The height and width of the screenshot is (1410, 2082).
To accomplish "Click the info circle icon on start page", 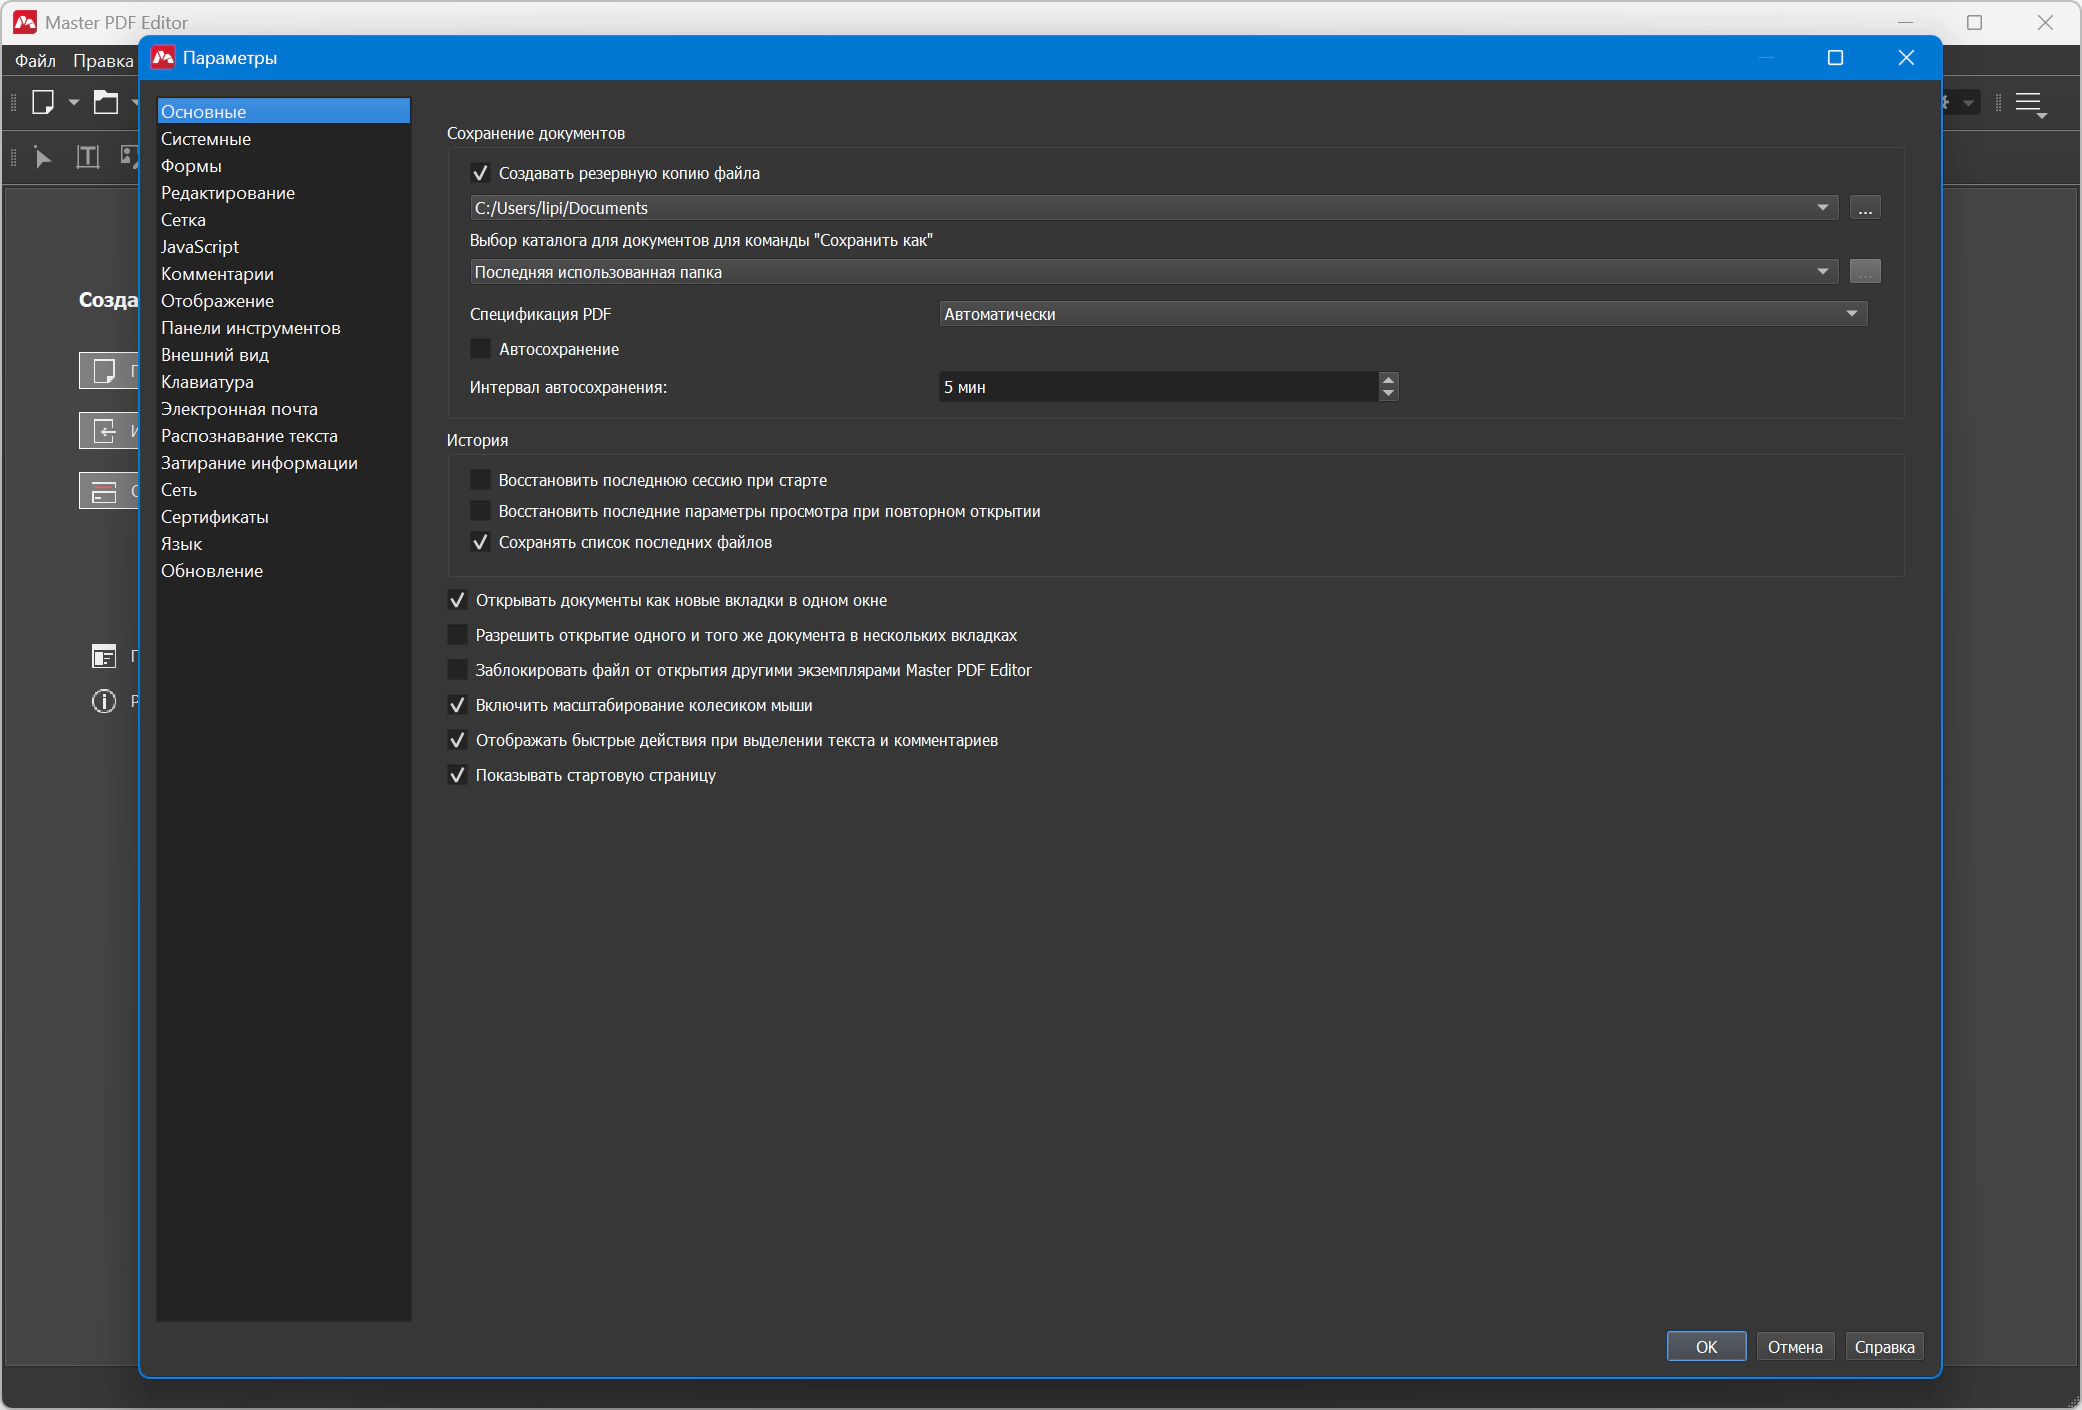I will (104, 701).
